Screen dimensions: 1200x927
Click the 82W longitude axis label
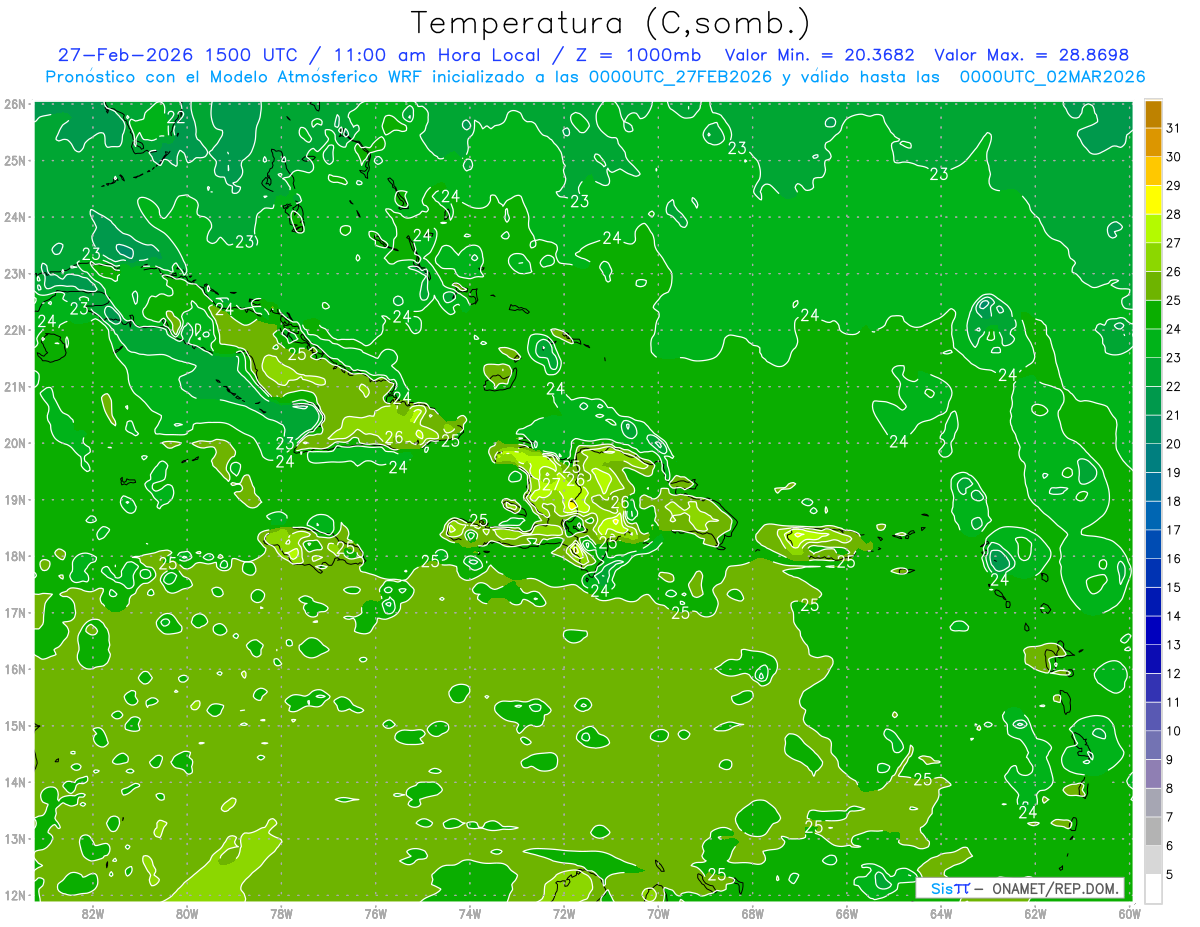(x=93, y=913)
